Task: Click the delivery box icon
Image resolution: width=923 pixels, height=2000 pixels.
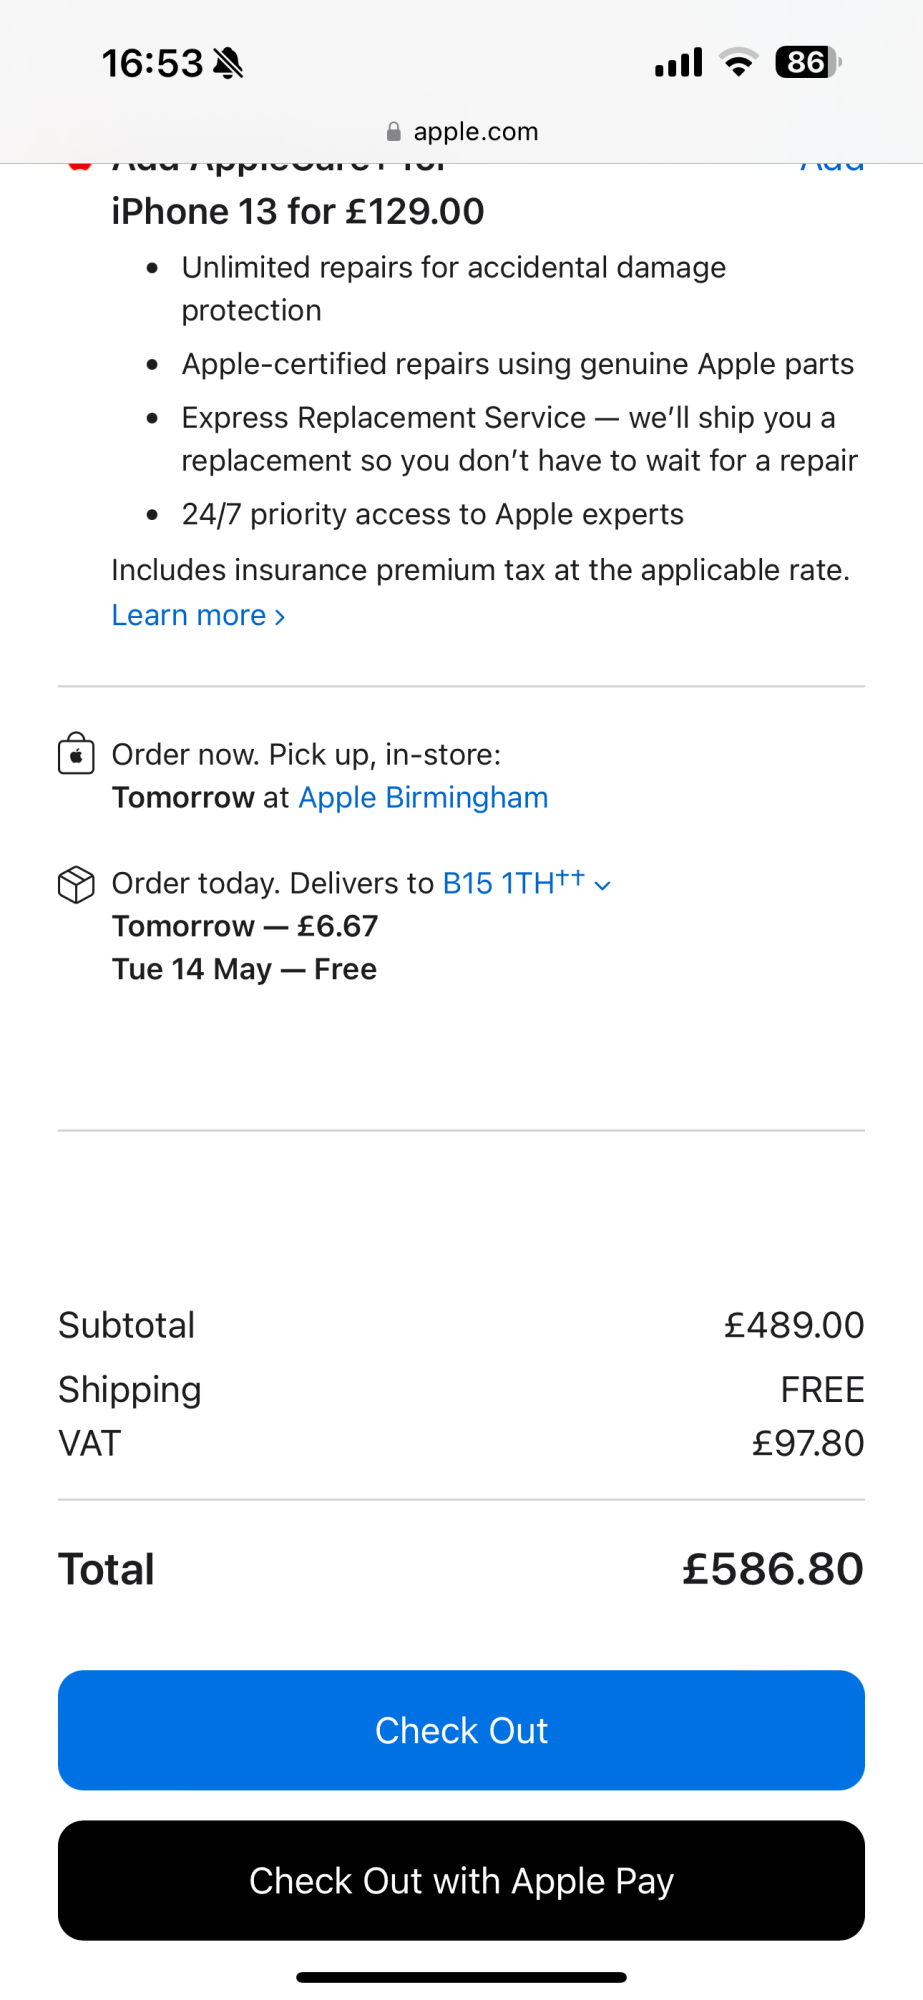Action: [76, 884]
